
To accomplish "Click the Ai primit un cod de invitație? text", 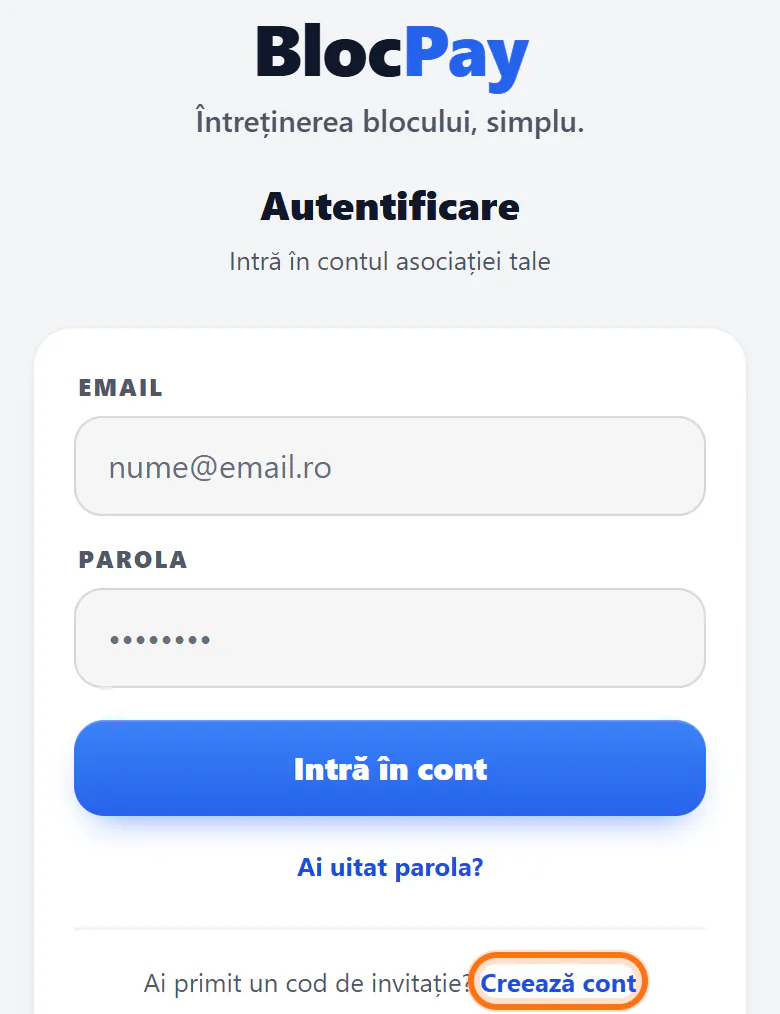I will [x=307, y=984].
